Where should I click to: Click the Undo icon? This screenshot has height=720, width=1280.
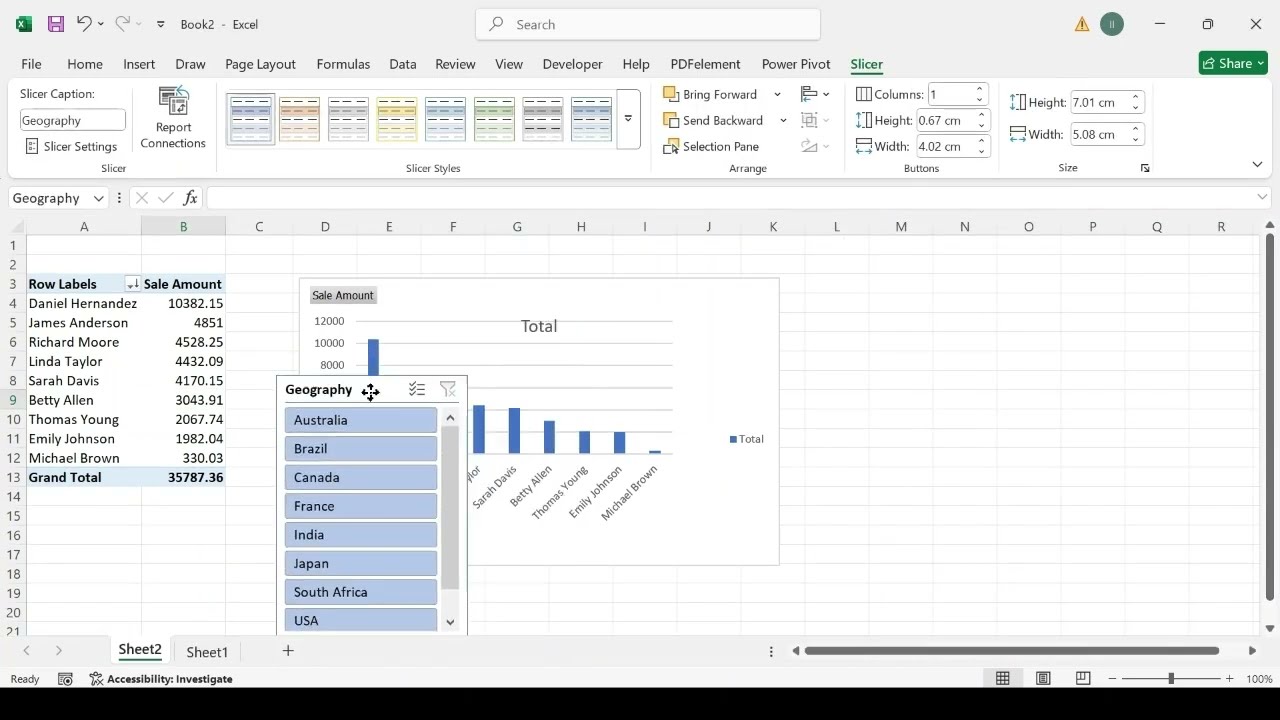coord(84,24)
